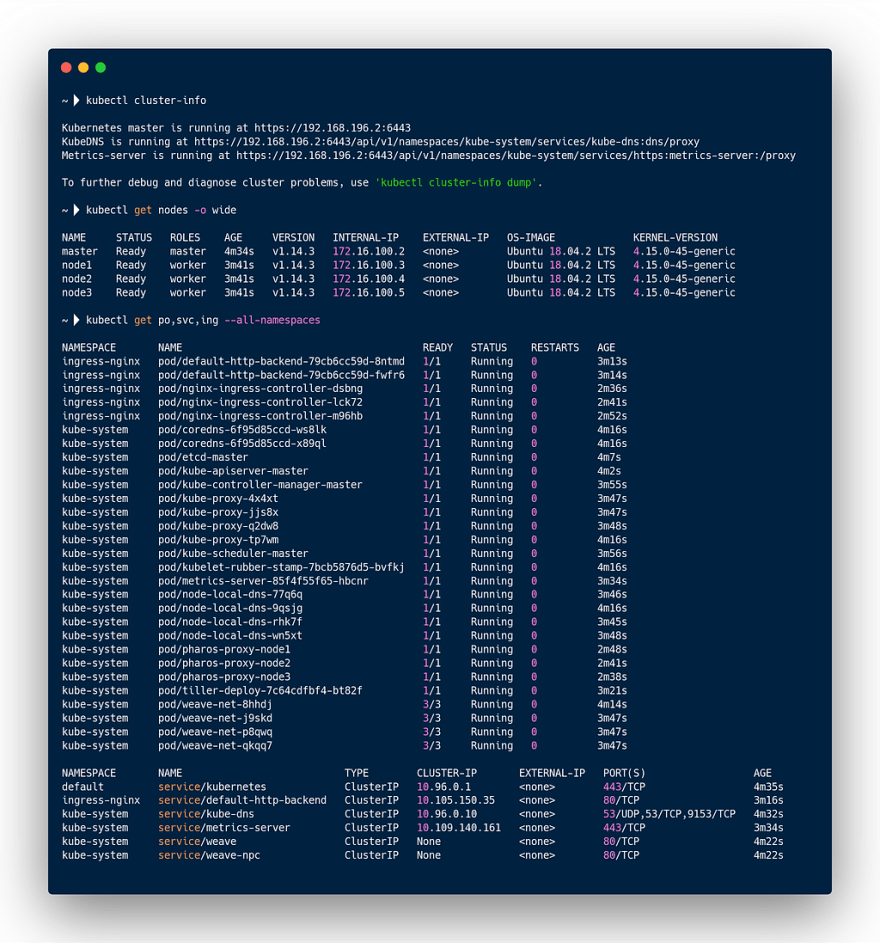Screen dimensions: 880x943
Task: Click pod/kube-proxy-tp7wm
Action: point(218,540)
